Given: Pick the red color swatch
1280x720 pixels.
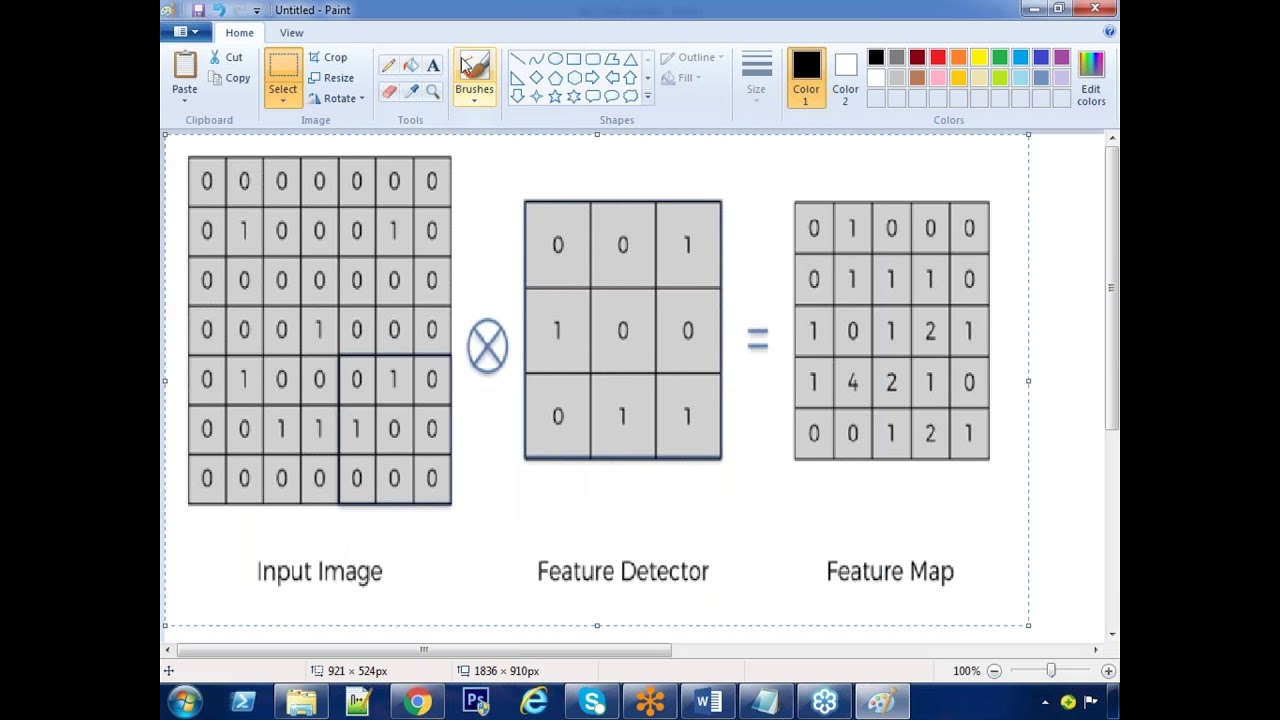Looking at the screenshot, I should coord(938,58).
